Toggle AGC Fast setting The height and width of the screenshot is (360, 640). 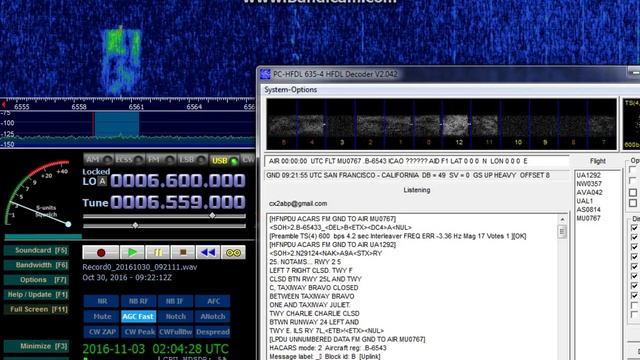point(138,316)
